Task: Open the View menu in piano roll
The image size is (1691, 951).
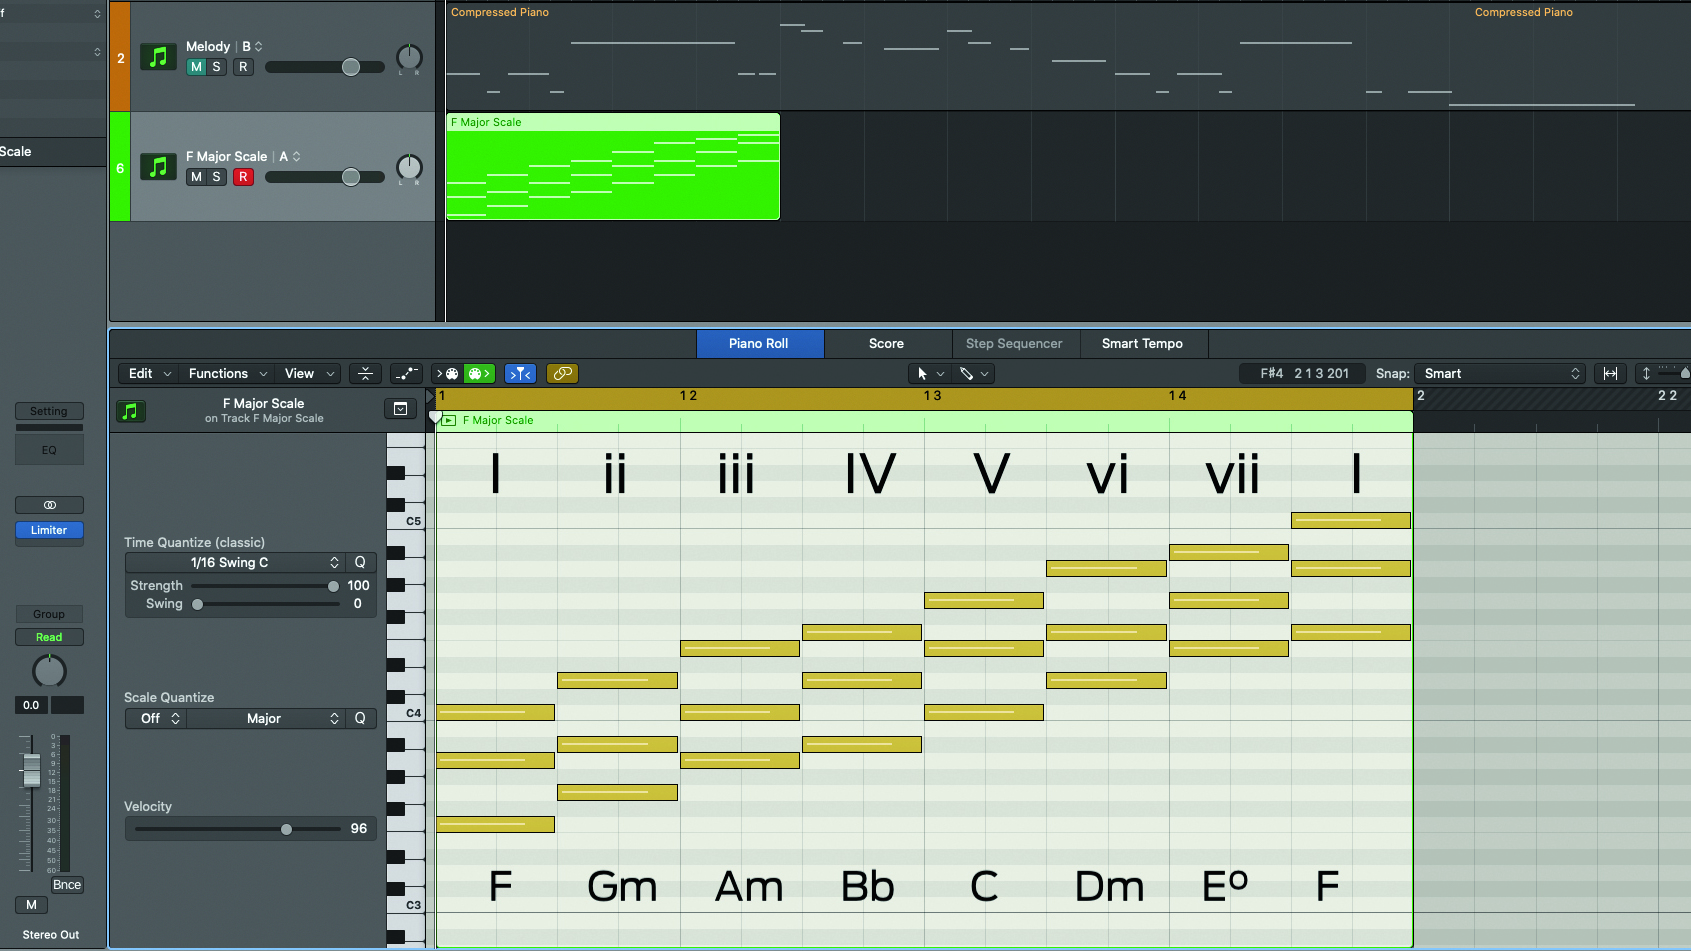Action: tap(307, 373)
